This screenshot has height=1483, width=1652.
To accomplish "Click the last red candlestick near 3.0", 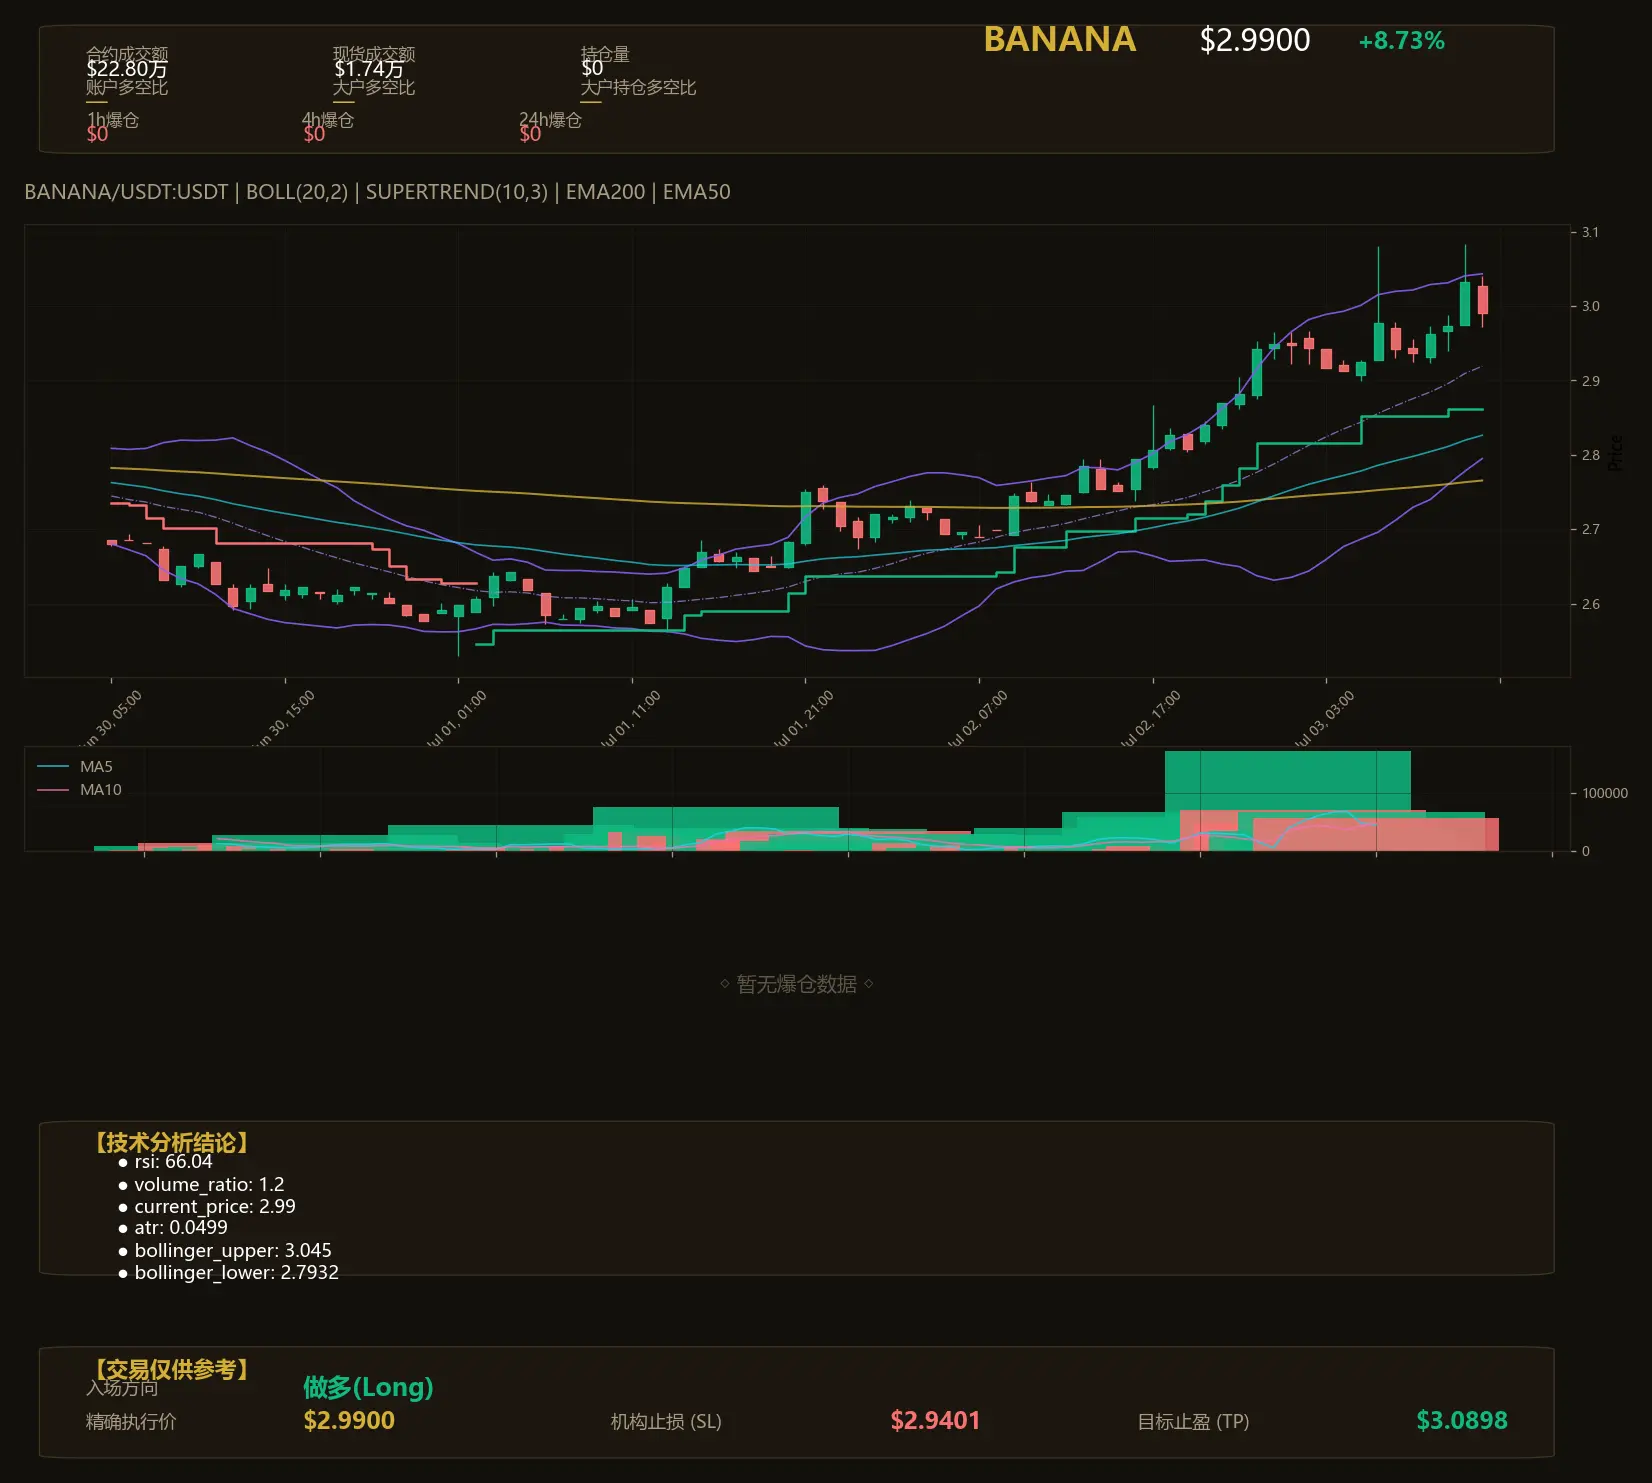I will (x=1482, y=300).
